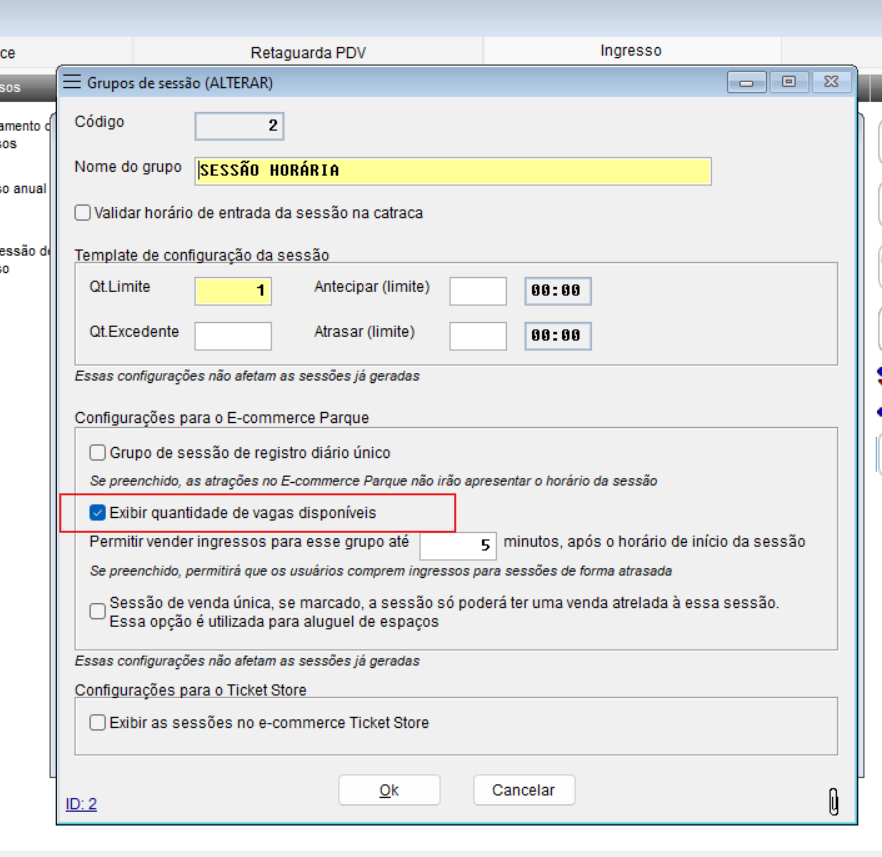Click the Qt.Limite quantity field

pos(233,291)
